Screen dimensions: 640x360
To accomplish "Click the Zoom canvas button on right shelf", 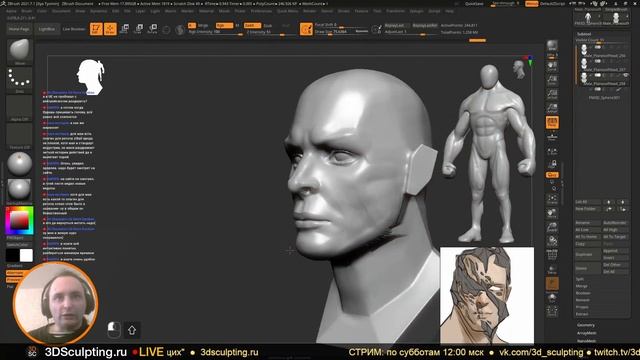I will coord(552,80).
